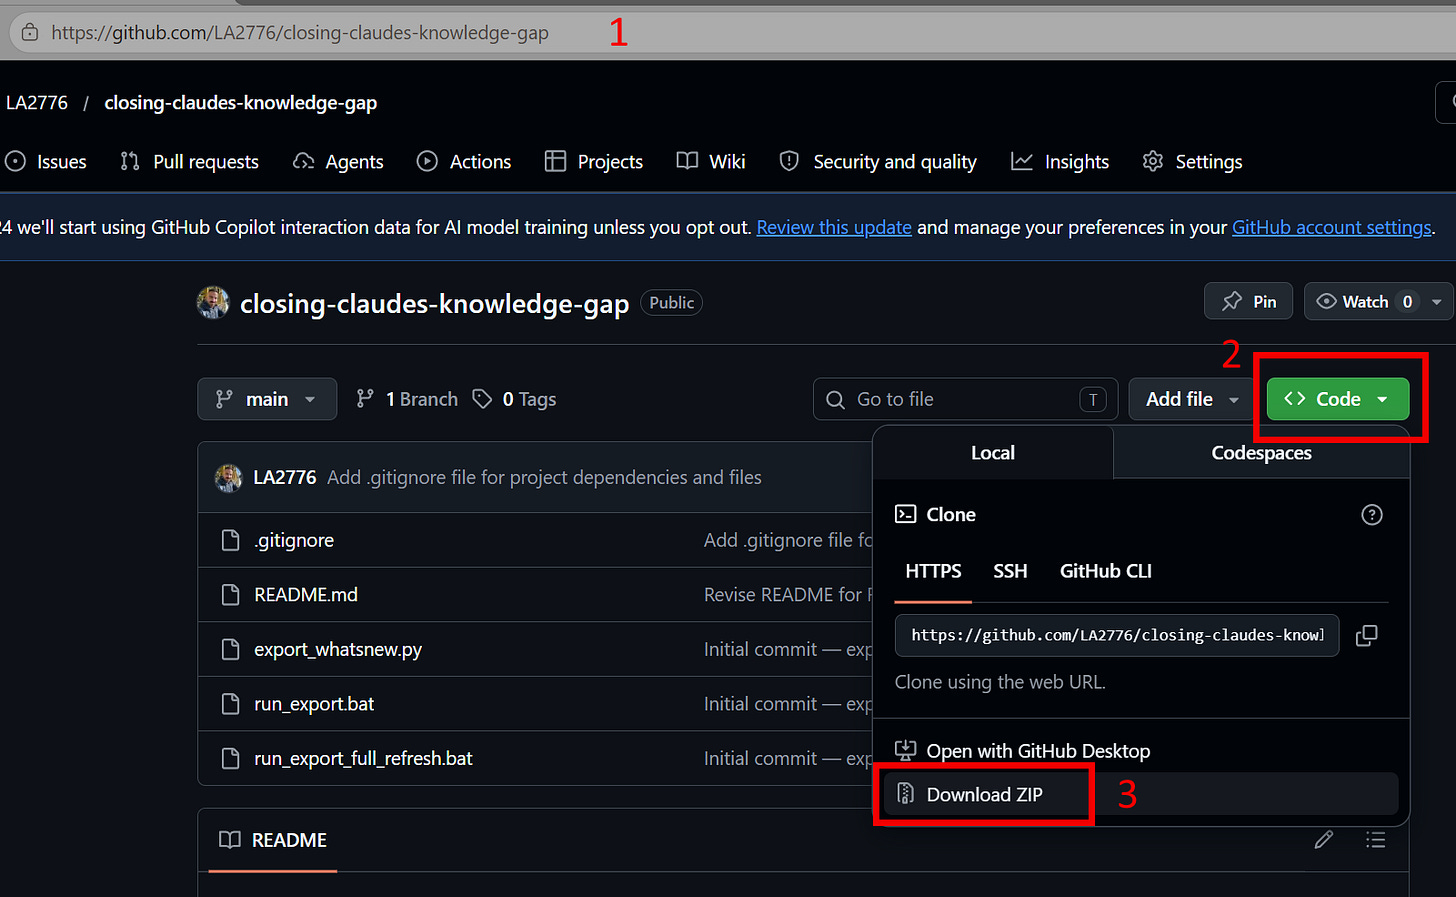Open latest commit message 'Add .gitignore file for project'
Viewport: 1456px width, 897px height.
tap(545, 478)
